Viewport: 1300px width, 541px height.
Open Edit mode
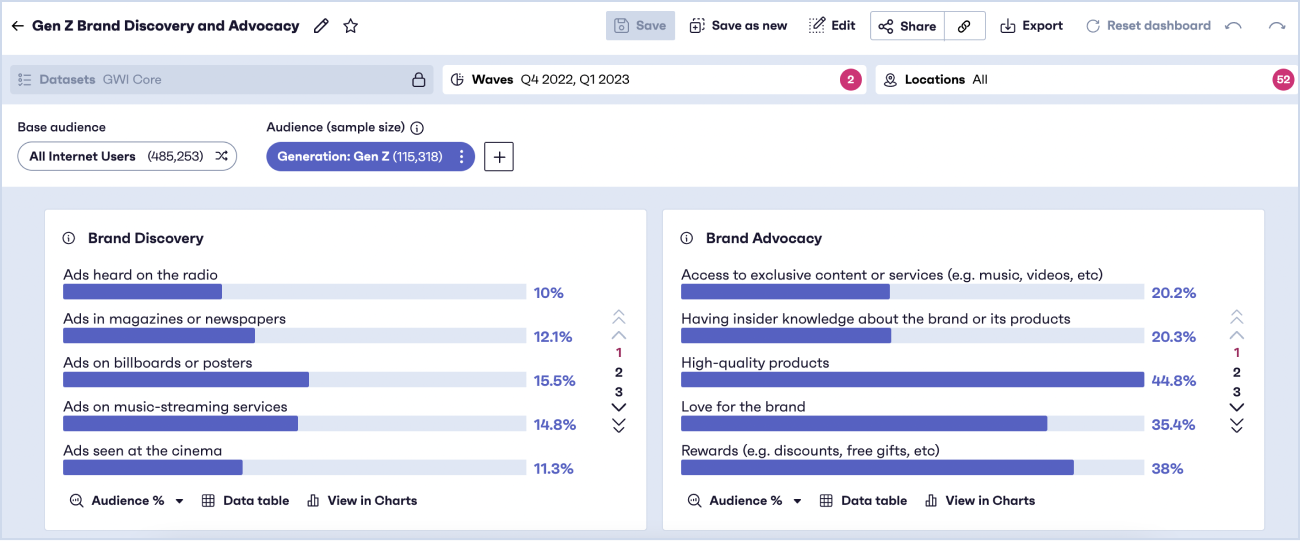832,26
